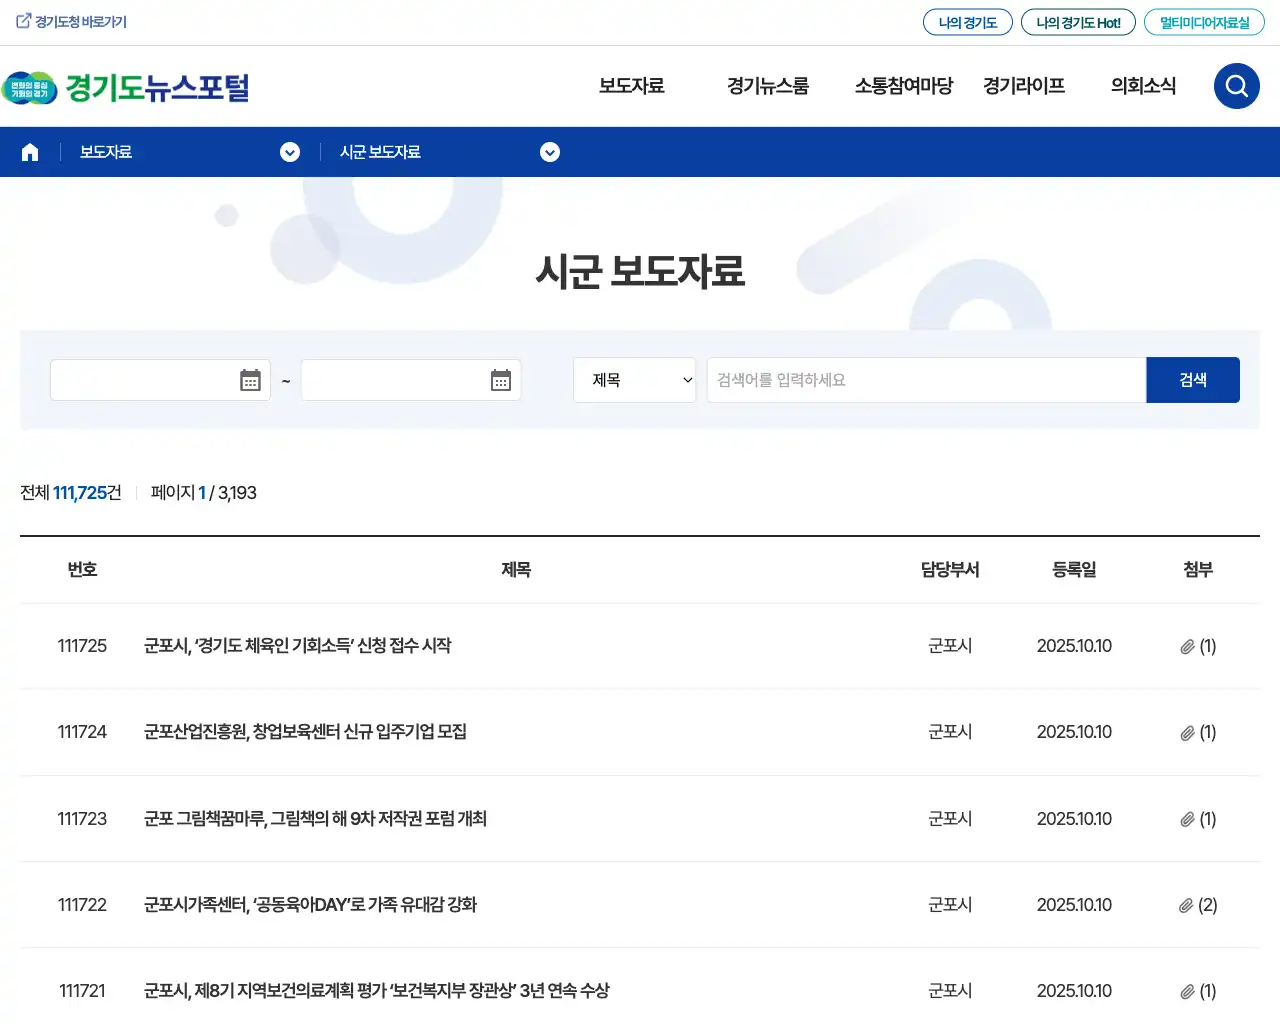Click the 경기도뉴스포털 logo
Viewport: 1280px width, 1024px height.
(125, 86)
